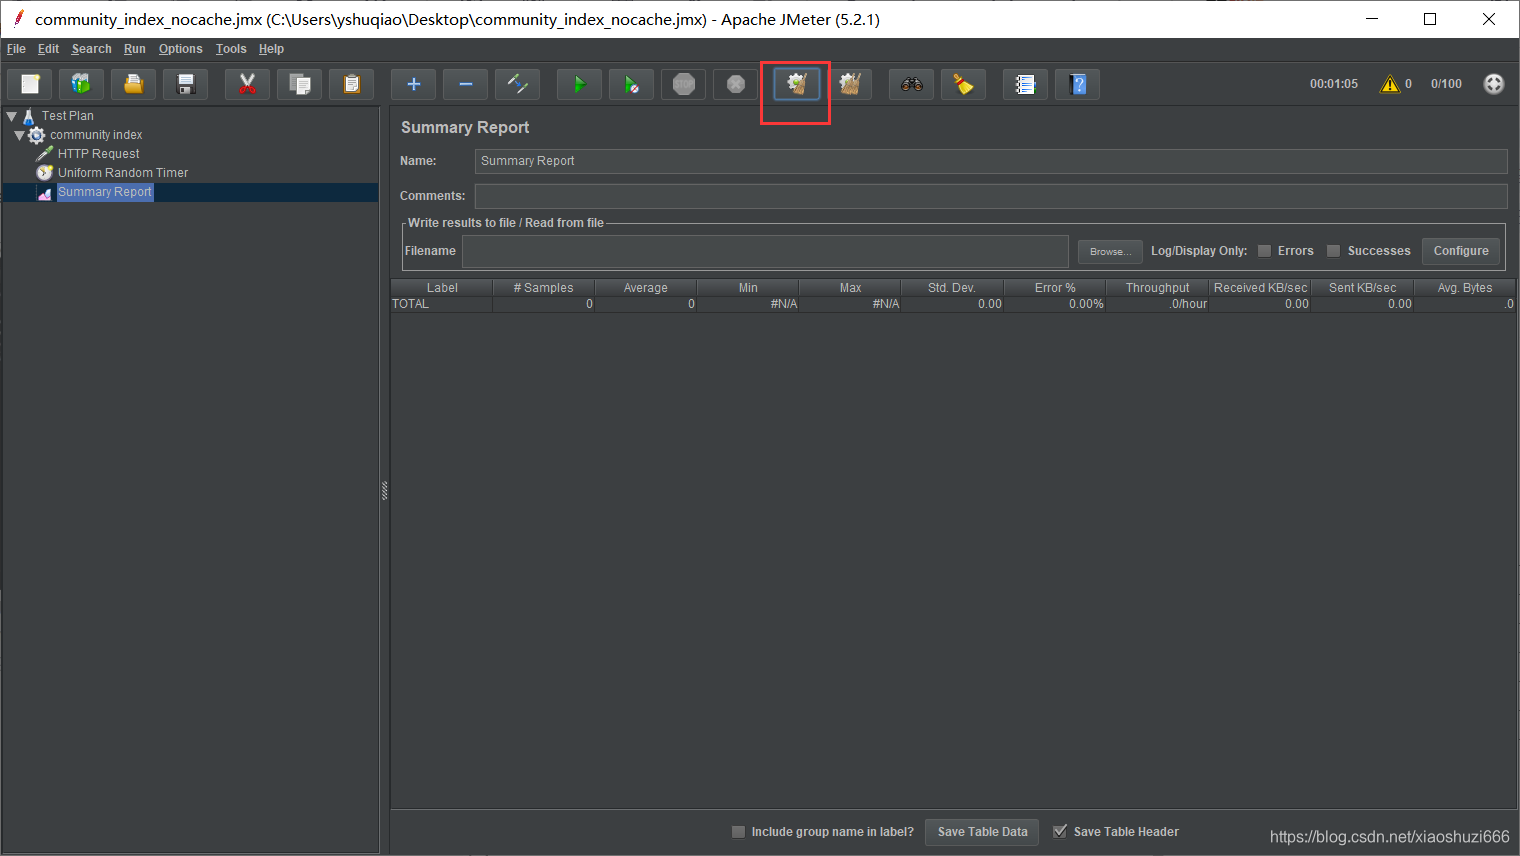Image resolution: width=1520 pixels, height=856 pixels.
Task: Click the 0/100 active threads counter
Action: tap(1446, 84)
